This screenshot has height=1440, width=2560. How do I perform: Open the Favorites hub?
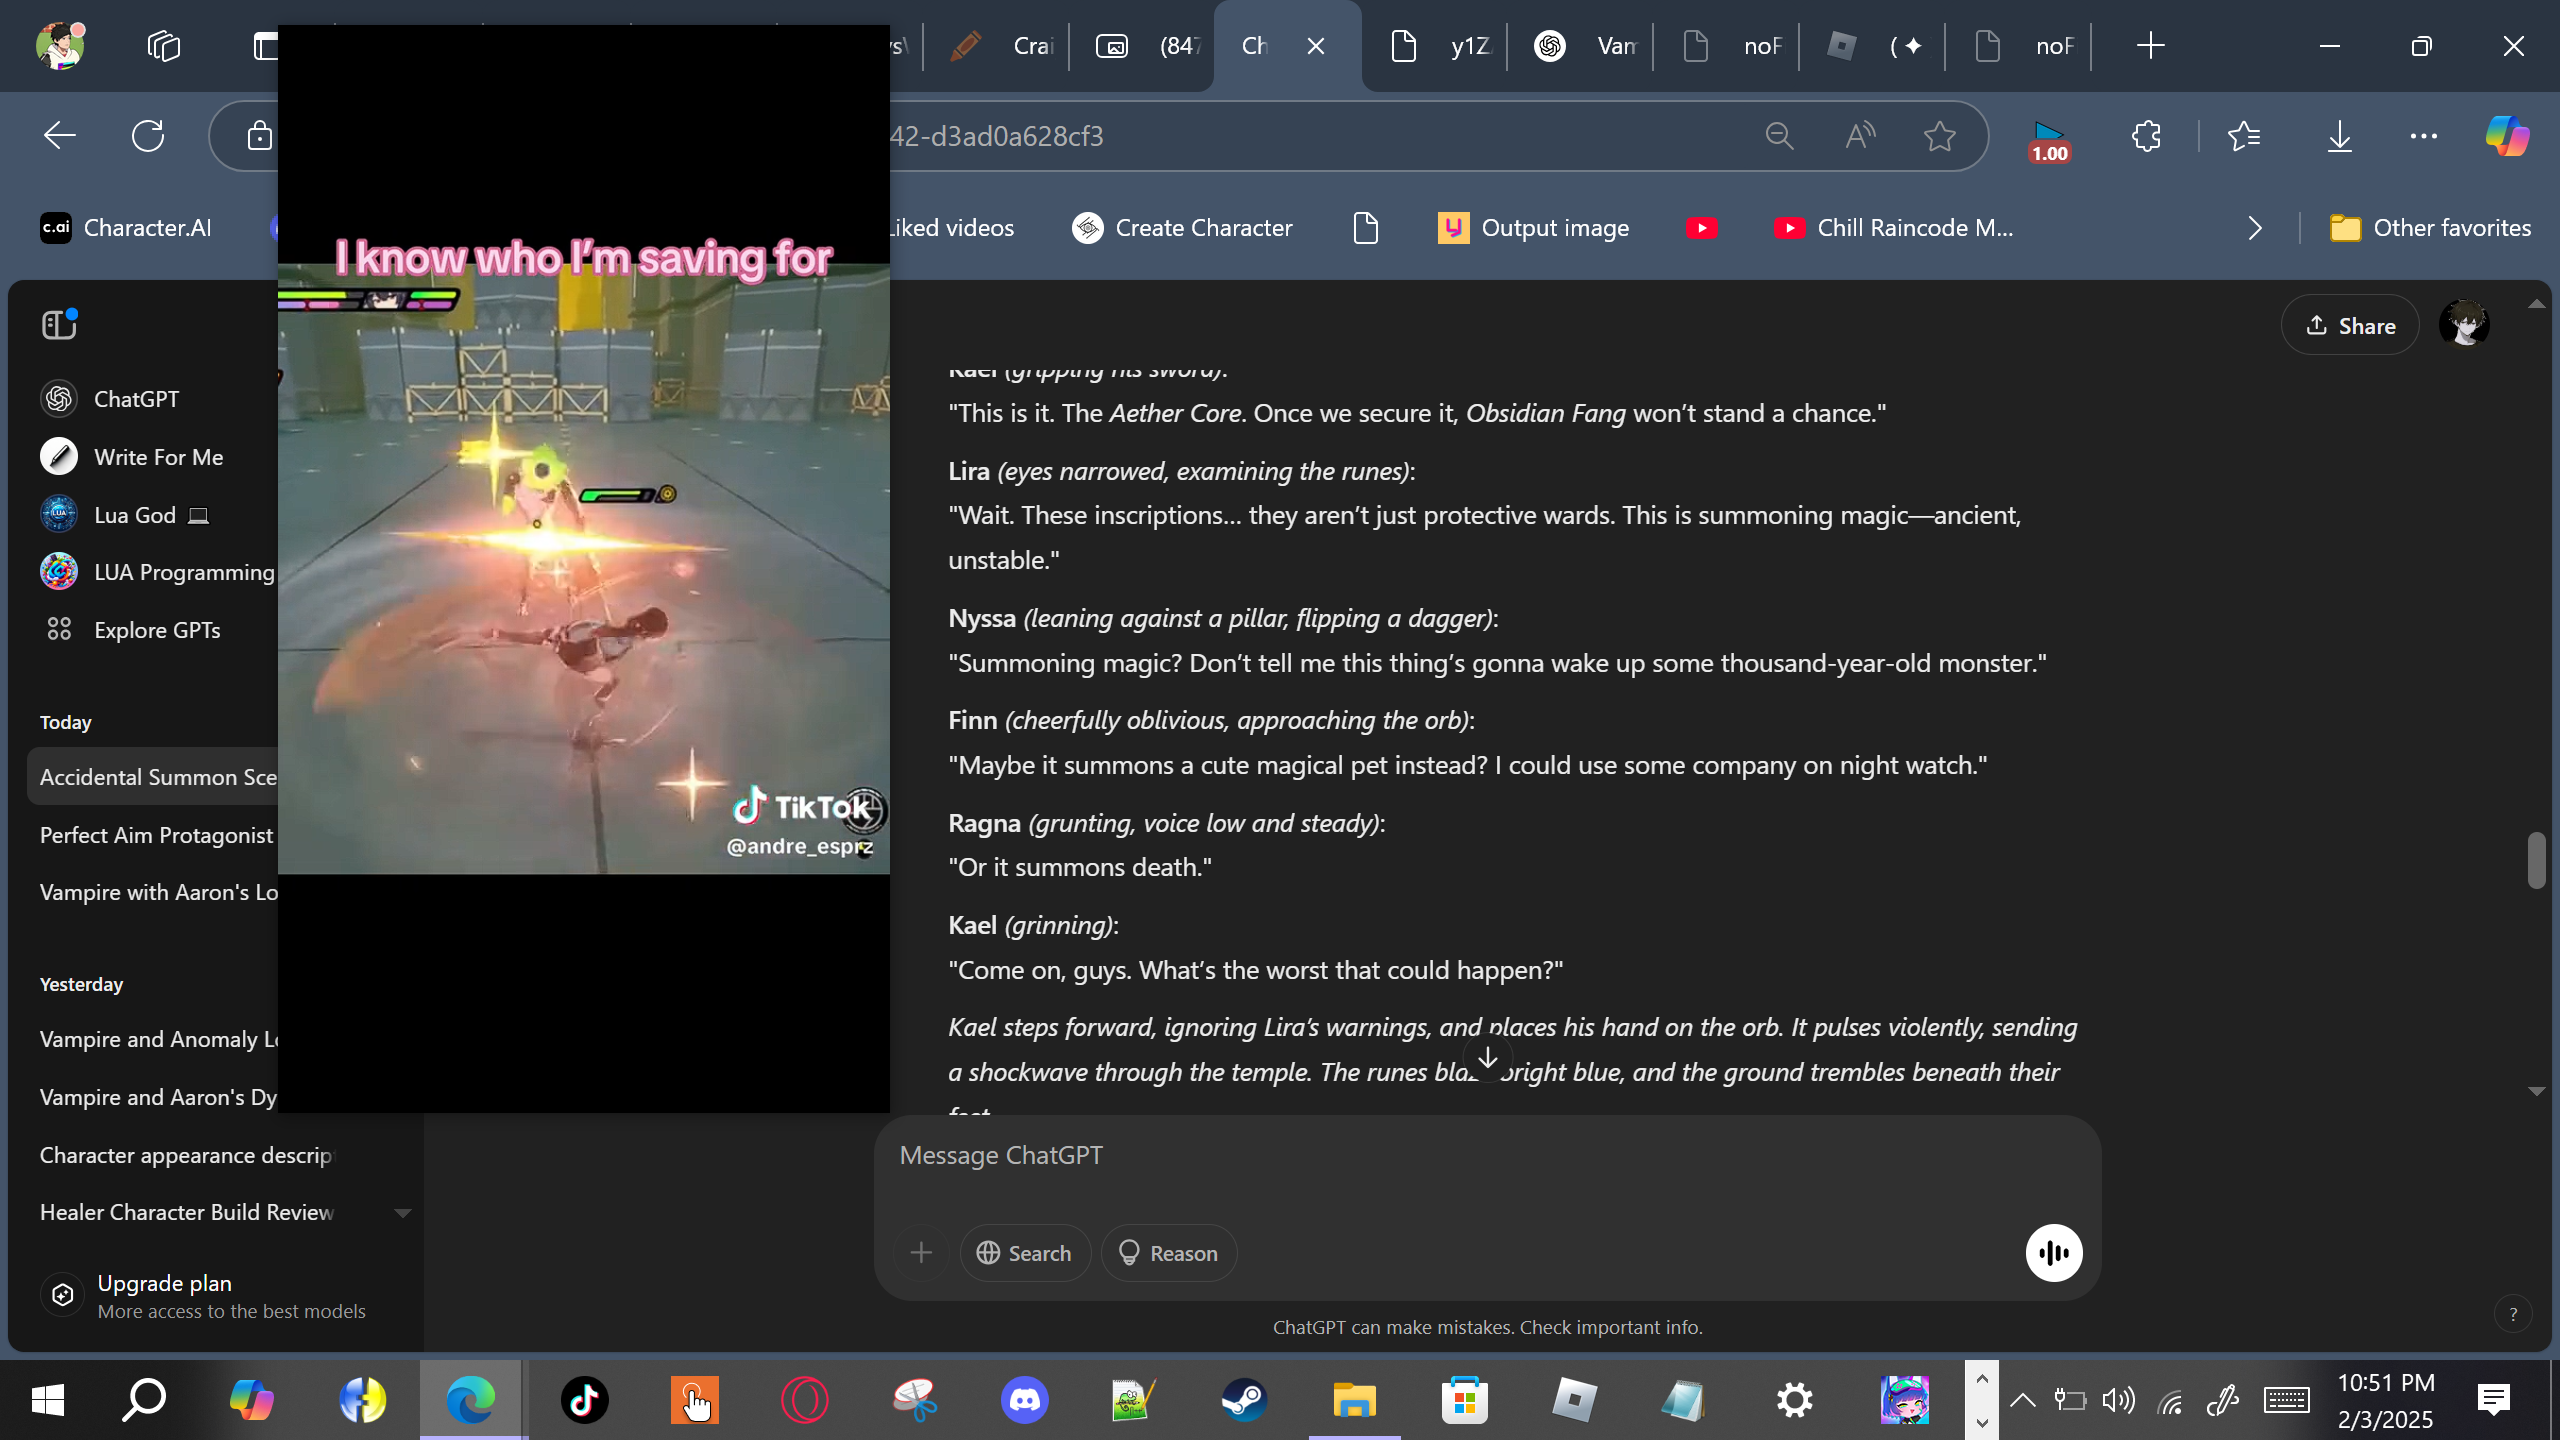[2244, 136]
